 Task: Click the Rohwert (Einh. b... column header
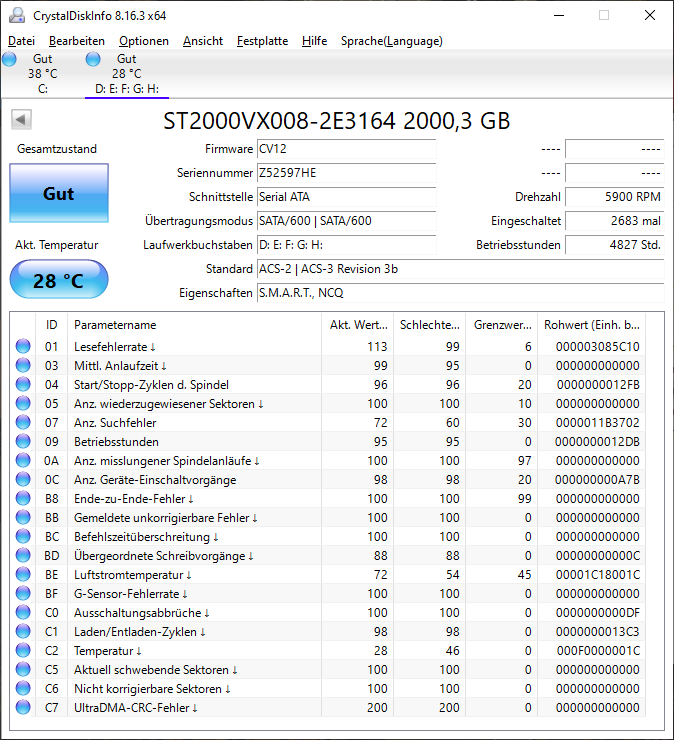[x=592, y=325]
